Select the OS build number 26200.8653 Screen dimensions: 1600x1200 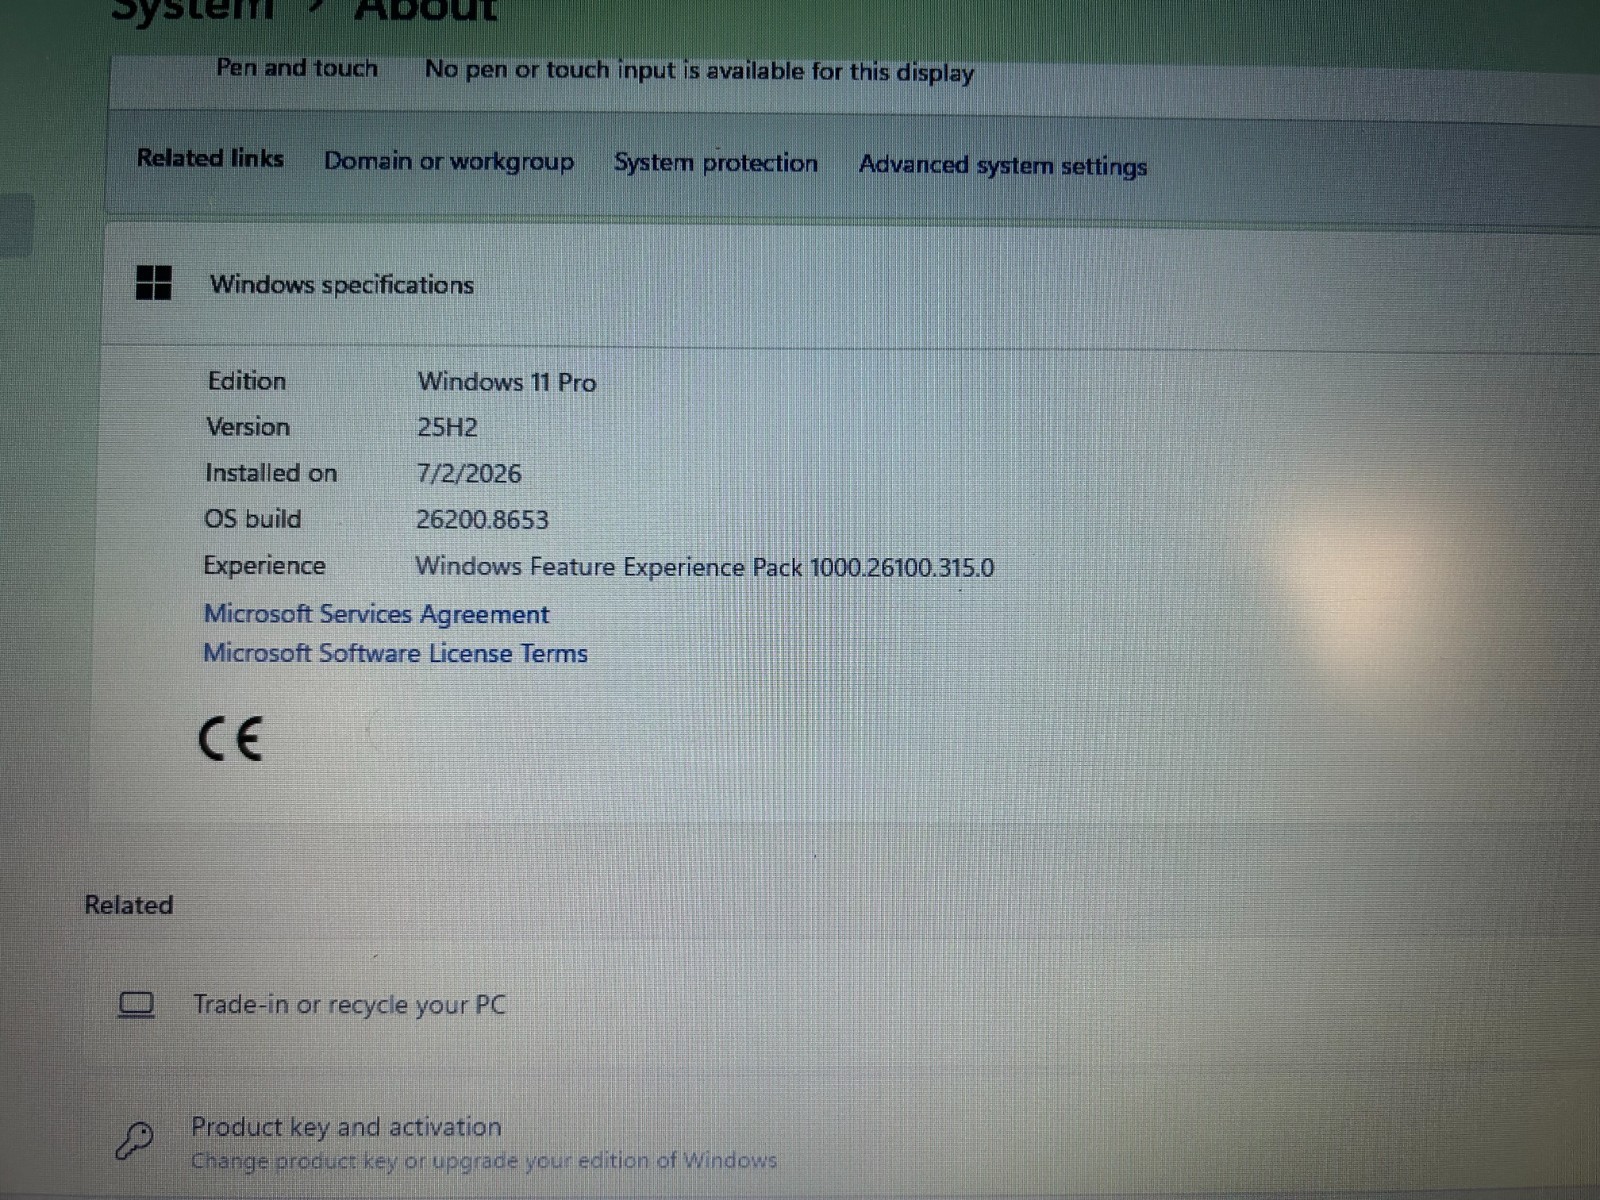[482, 519]
